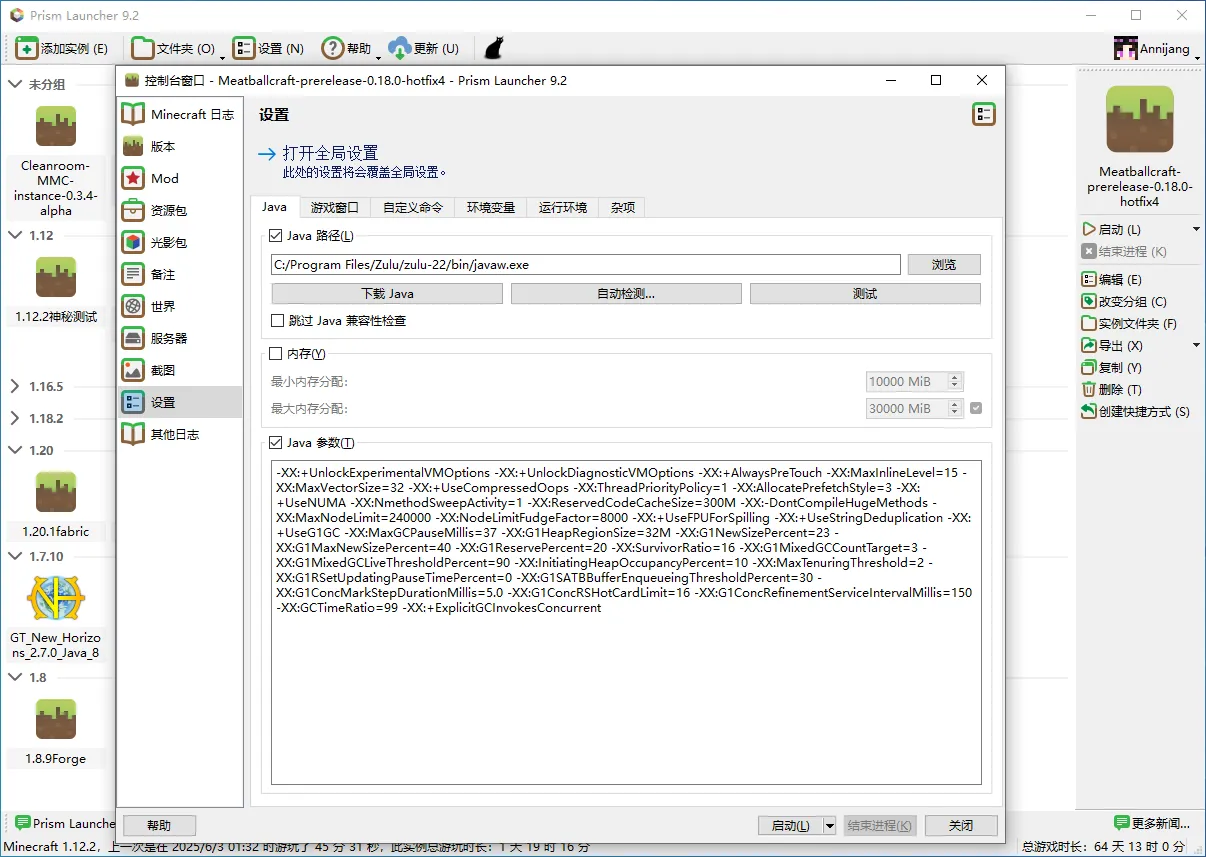This screenshot has width=1206, height=857.
Task: Click 自动检测... button
Action: (x=626, y=293)
